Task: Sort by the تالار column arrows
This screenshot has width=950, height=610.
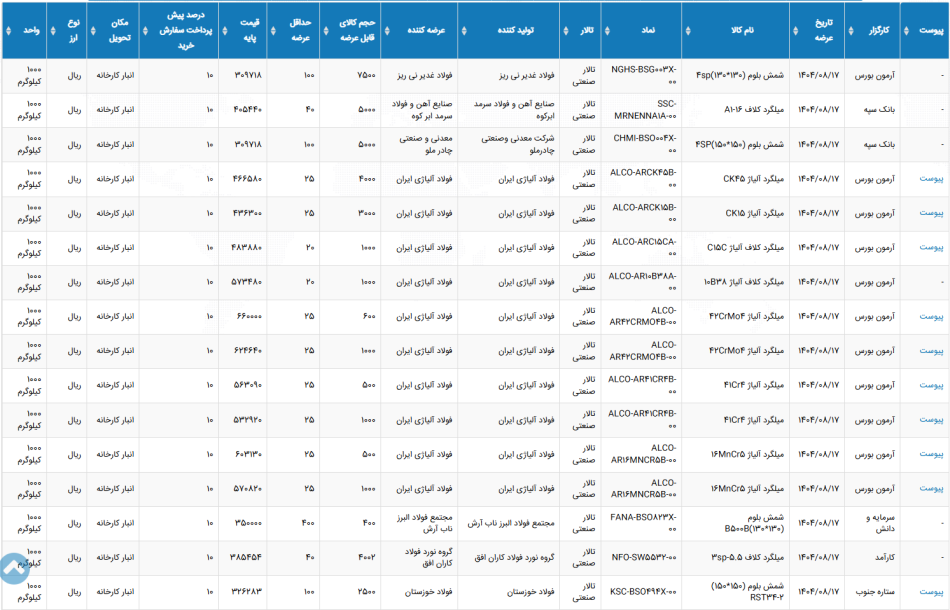Action: (566, 30)
